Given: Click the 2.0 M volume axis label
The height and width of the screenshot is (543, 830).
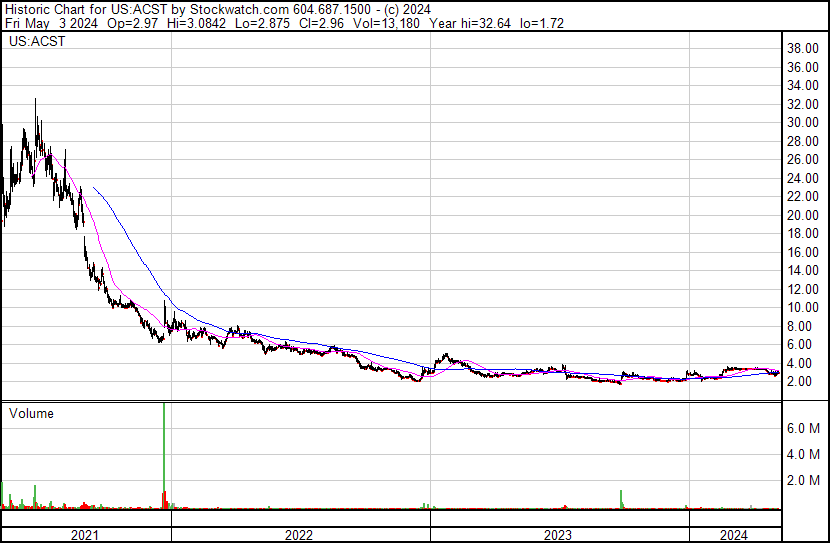Looking at the screenshot, I should point(804,480).
